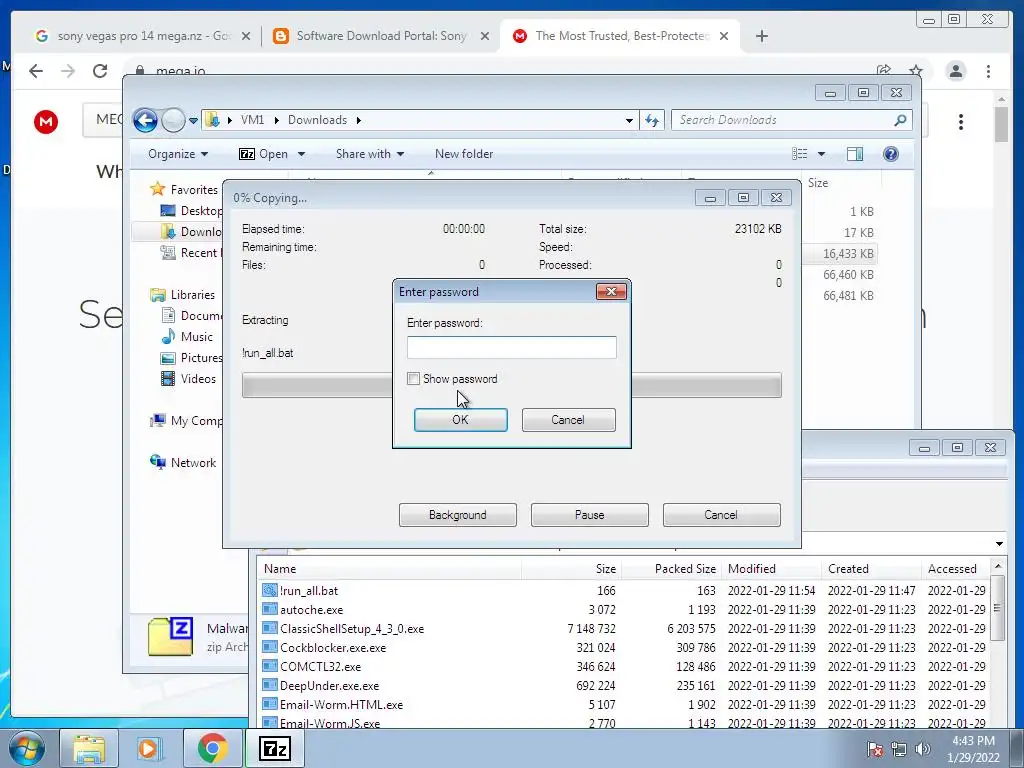Click the search magnifier icon in Explorer
1024x768 pixels.
pyautogui.click(x=901, y=120)
